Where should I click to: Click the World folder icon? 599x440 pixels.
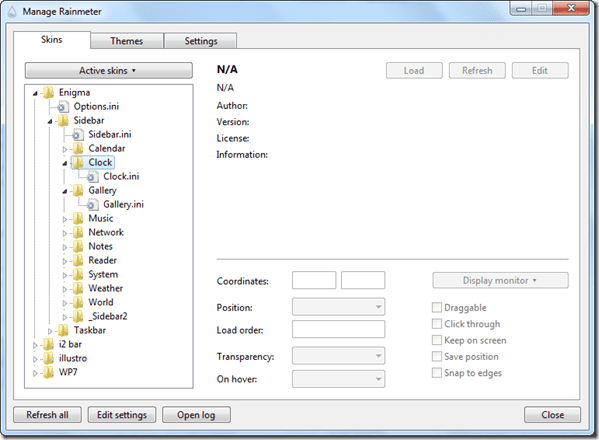point(78,302)
